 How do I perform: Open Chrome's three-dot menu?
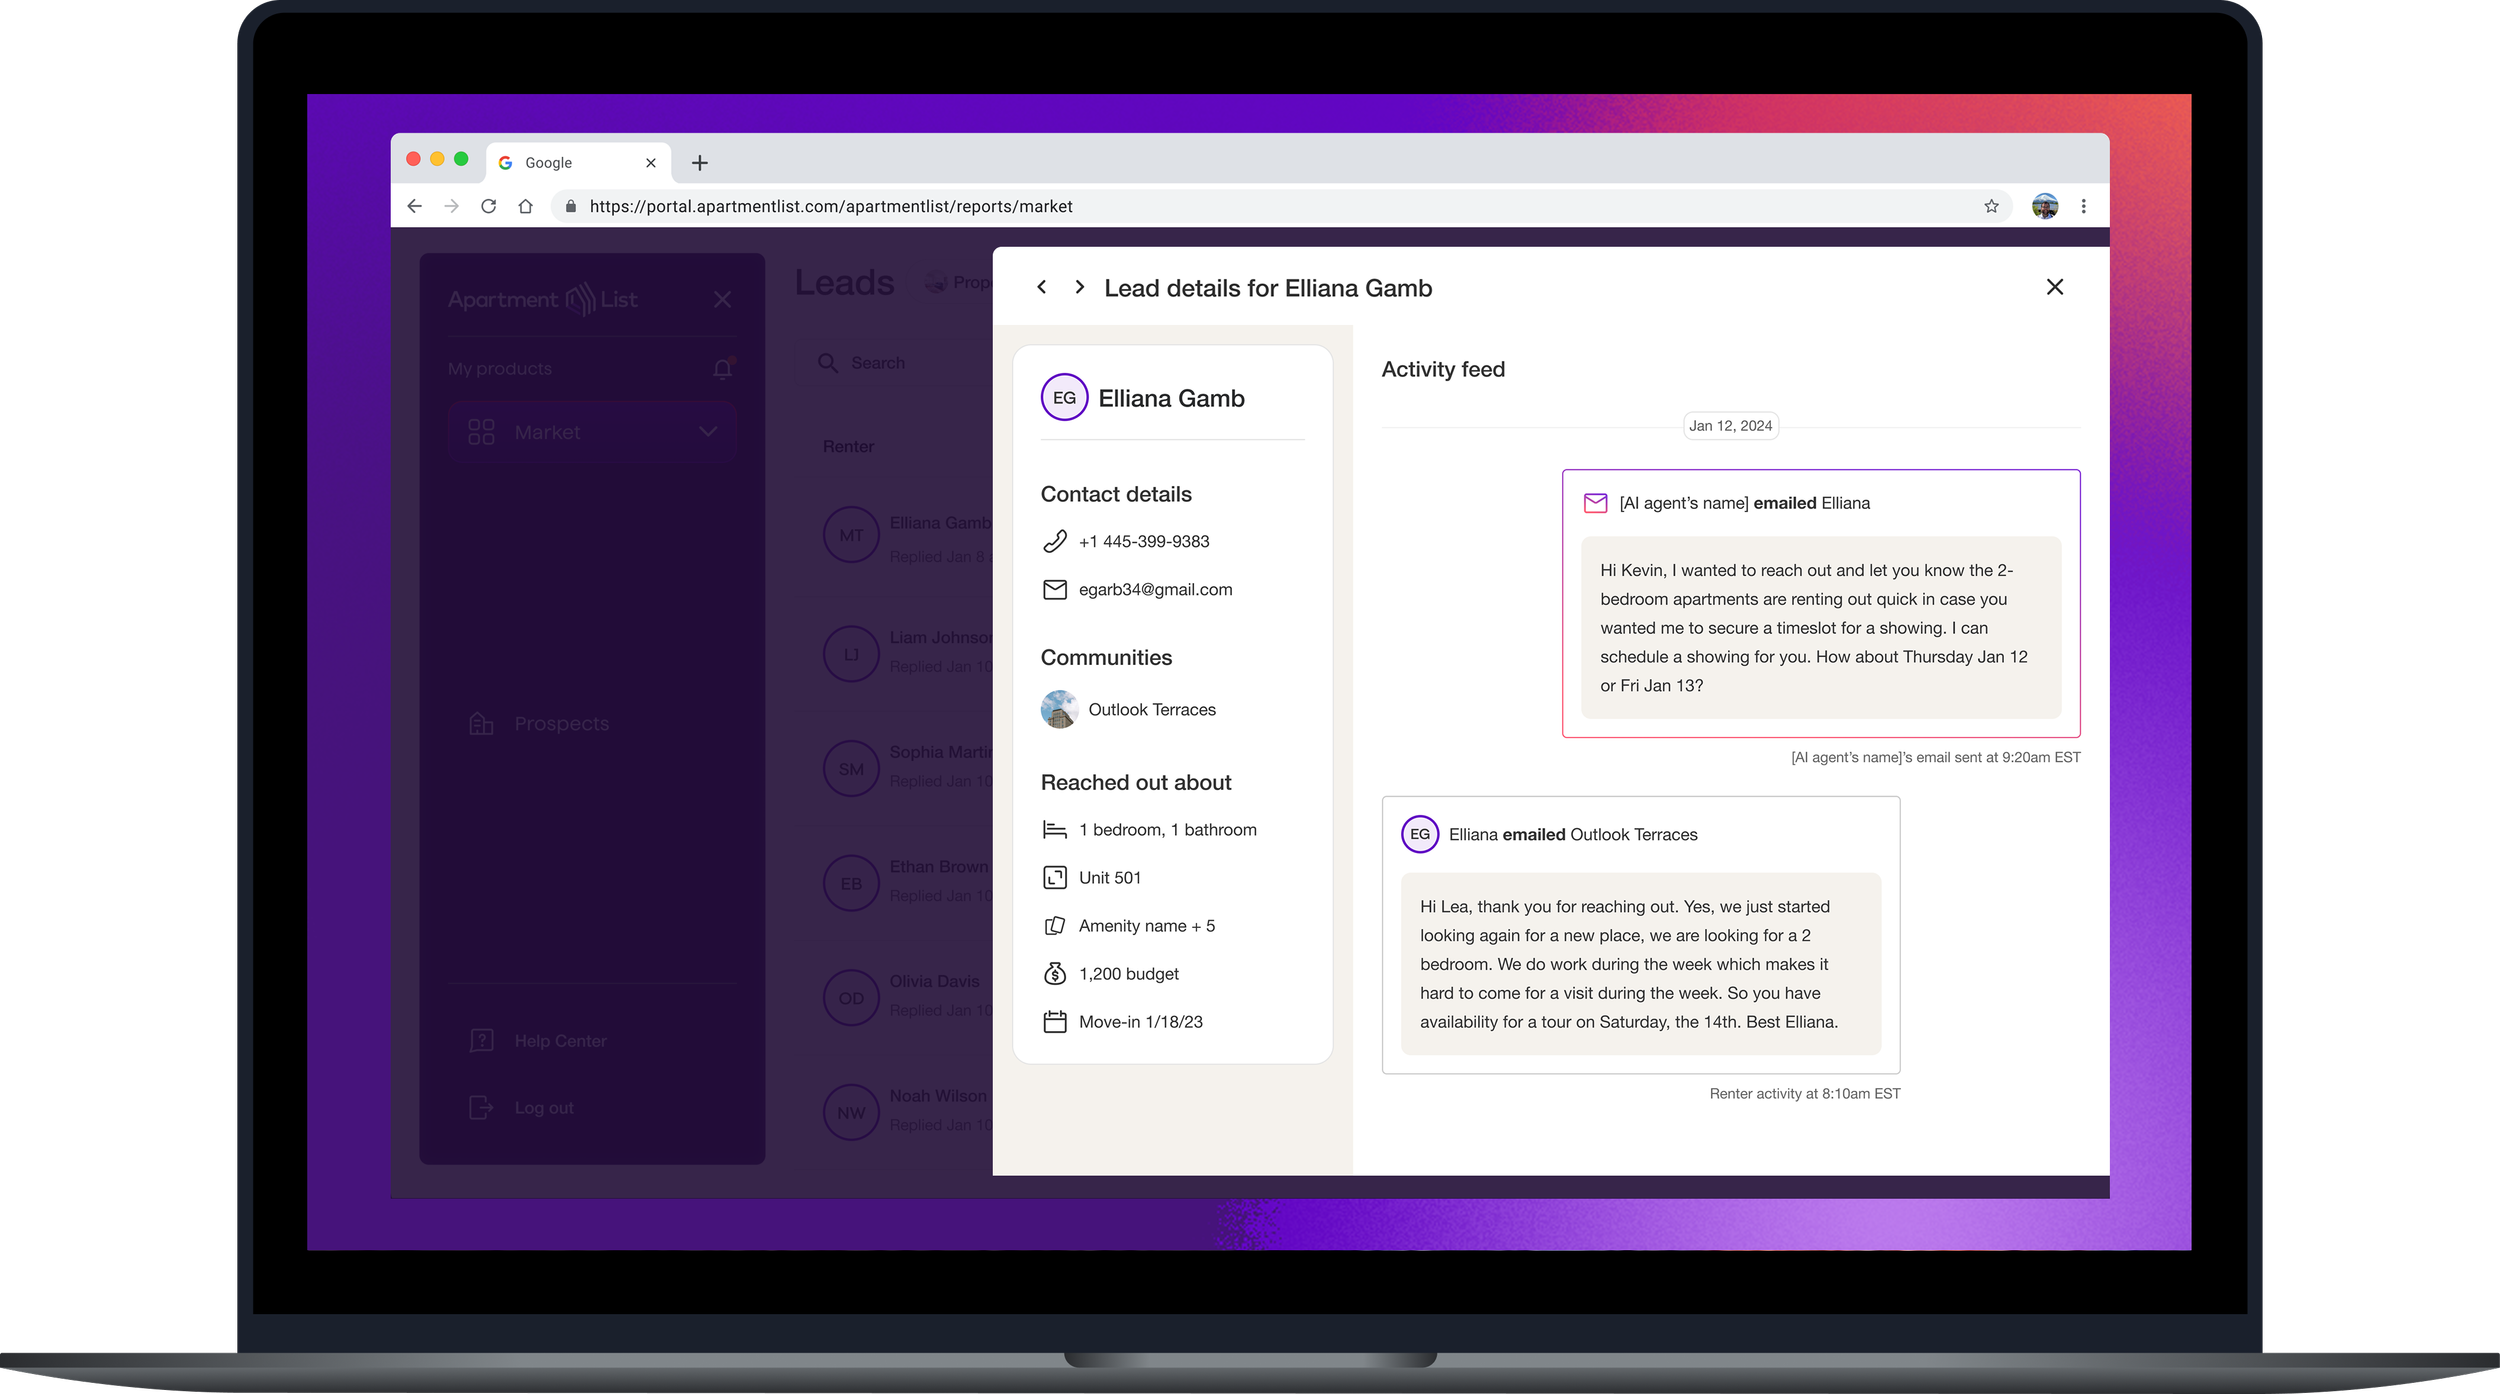(2083, 206)
